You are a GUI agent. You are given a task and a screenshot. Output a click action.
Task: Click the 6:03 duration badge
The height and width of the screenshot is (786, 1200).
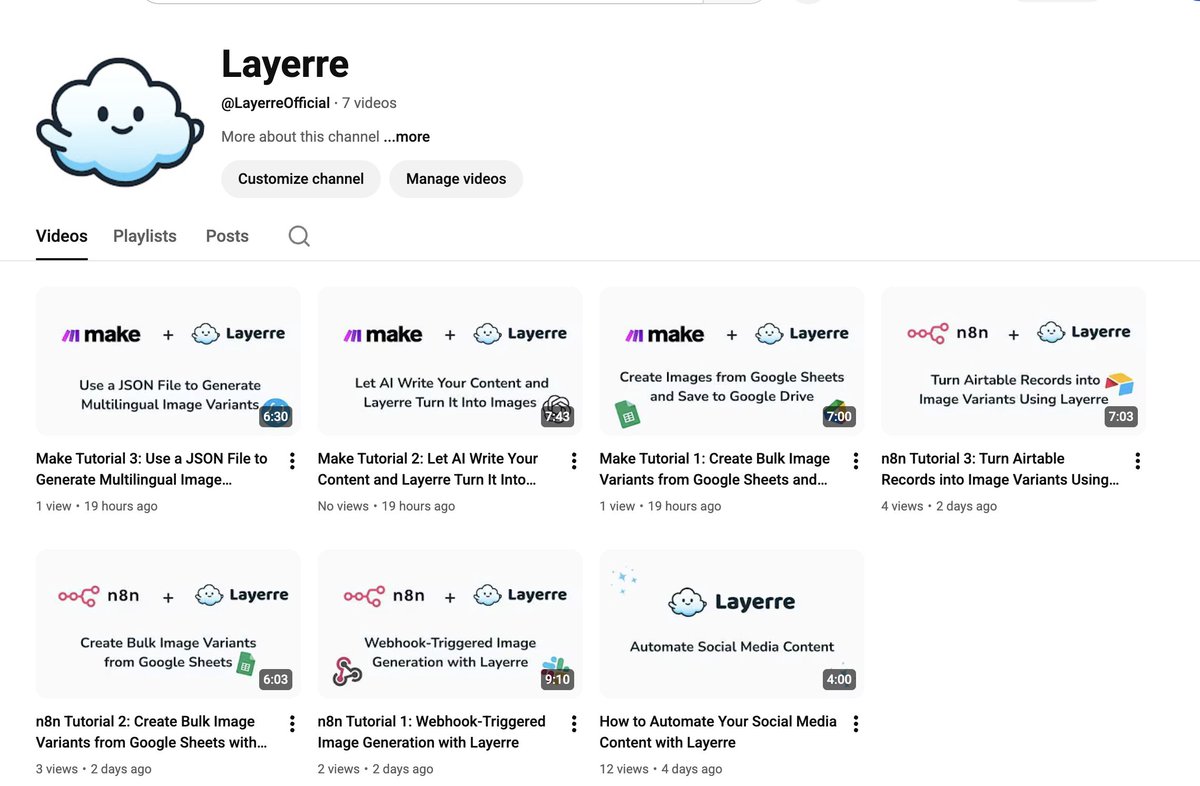[x=275, y=680]
